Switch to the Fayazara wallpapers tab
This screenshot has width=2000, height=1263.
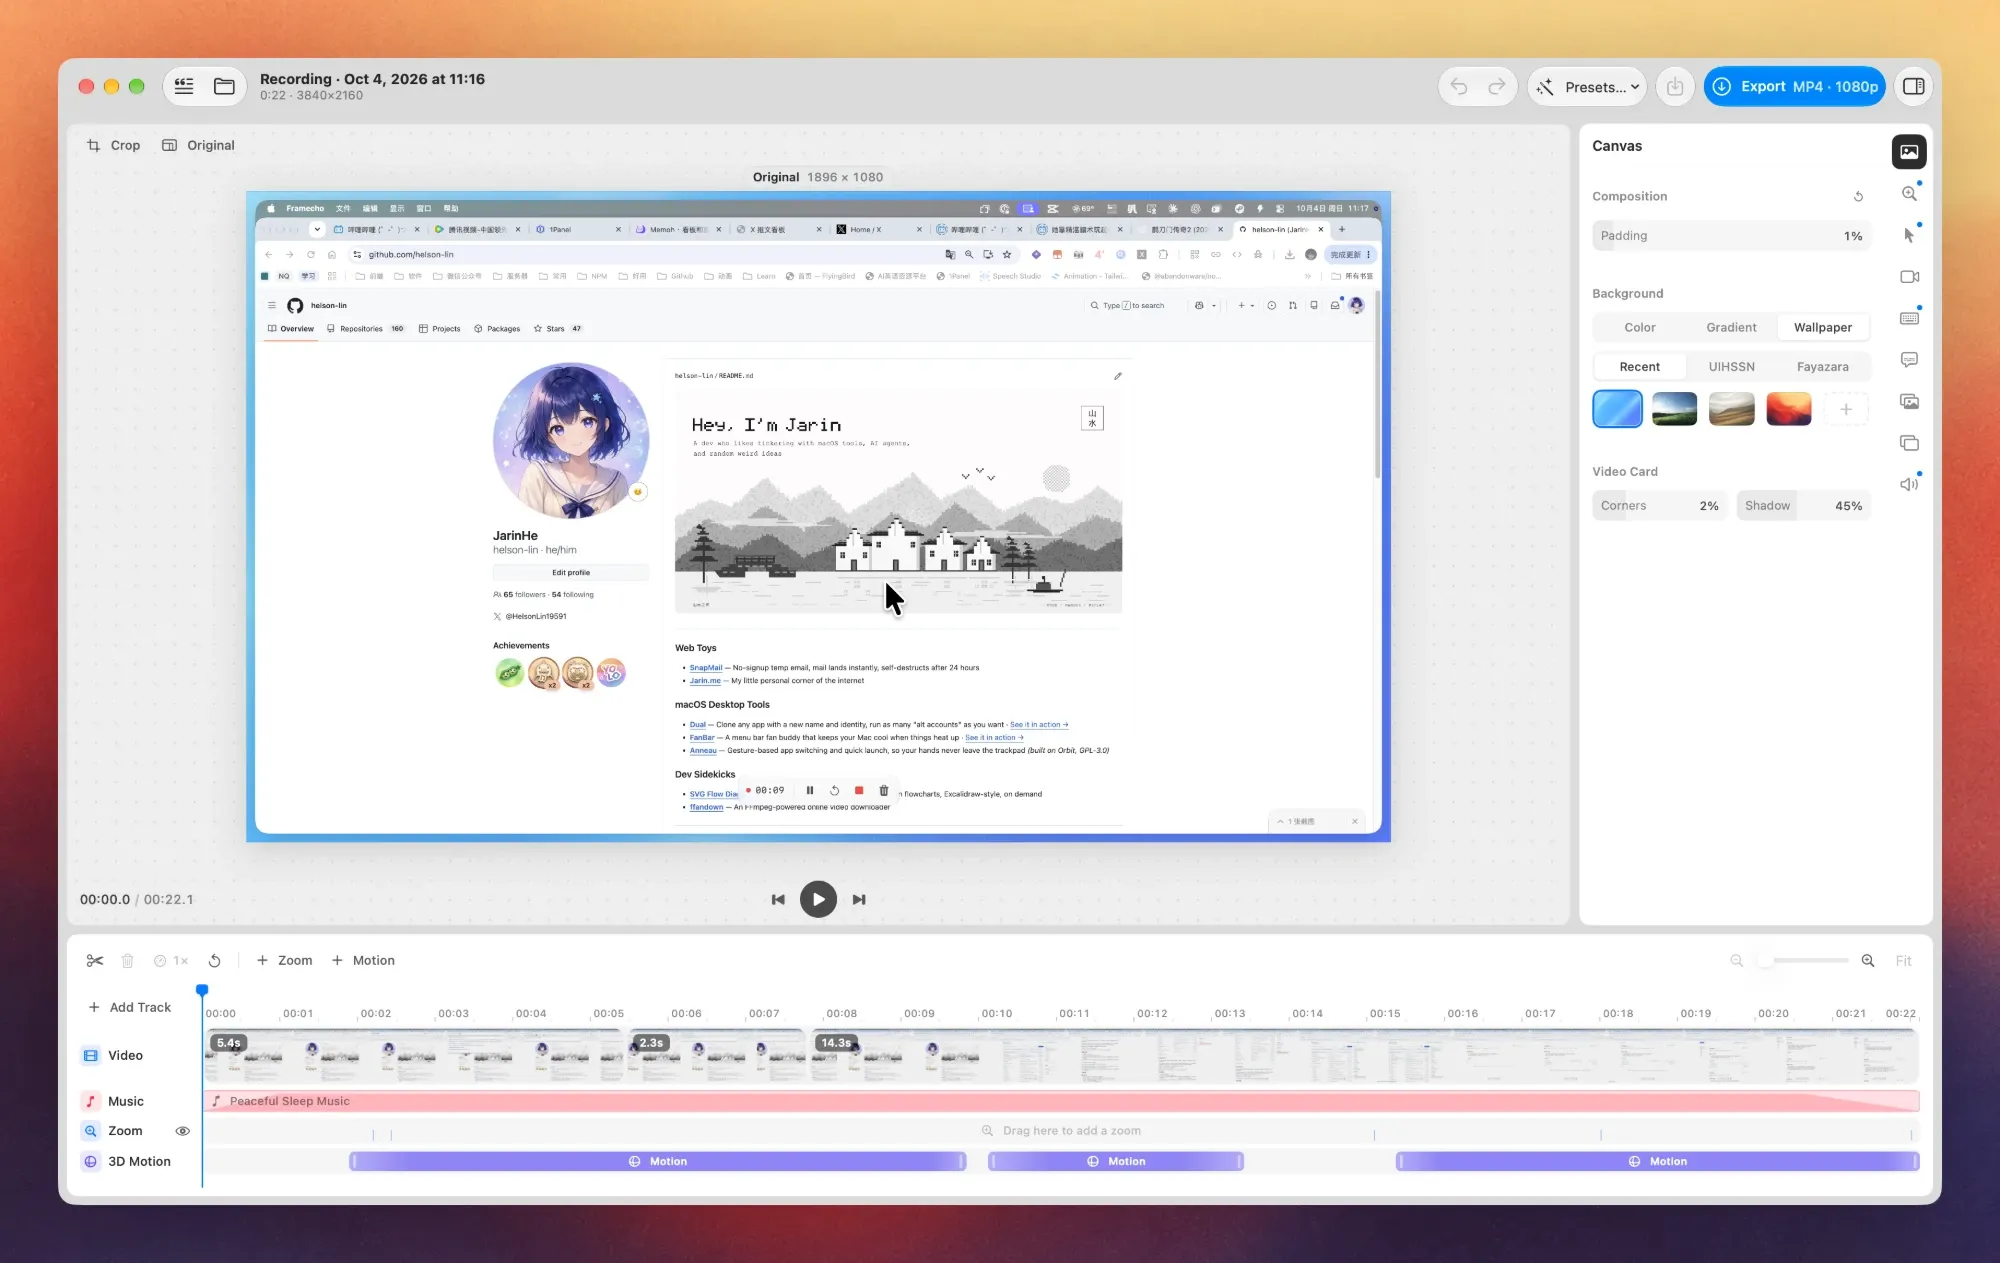coord(1822,366)
